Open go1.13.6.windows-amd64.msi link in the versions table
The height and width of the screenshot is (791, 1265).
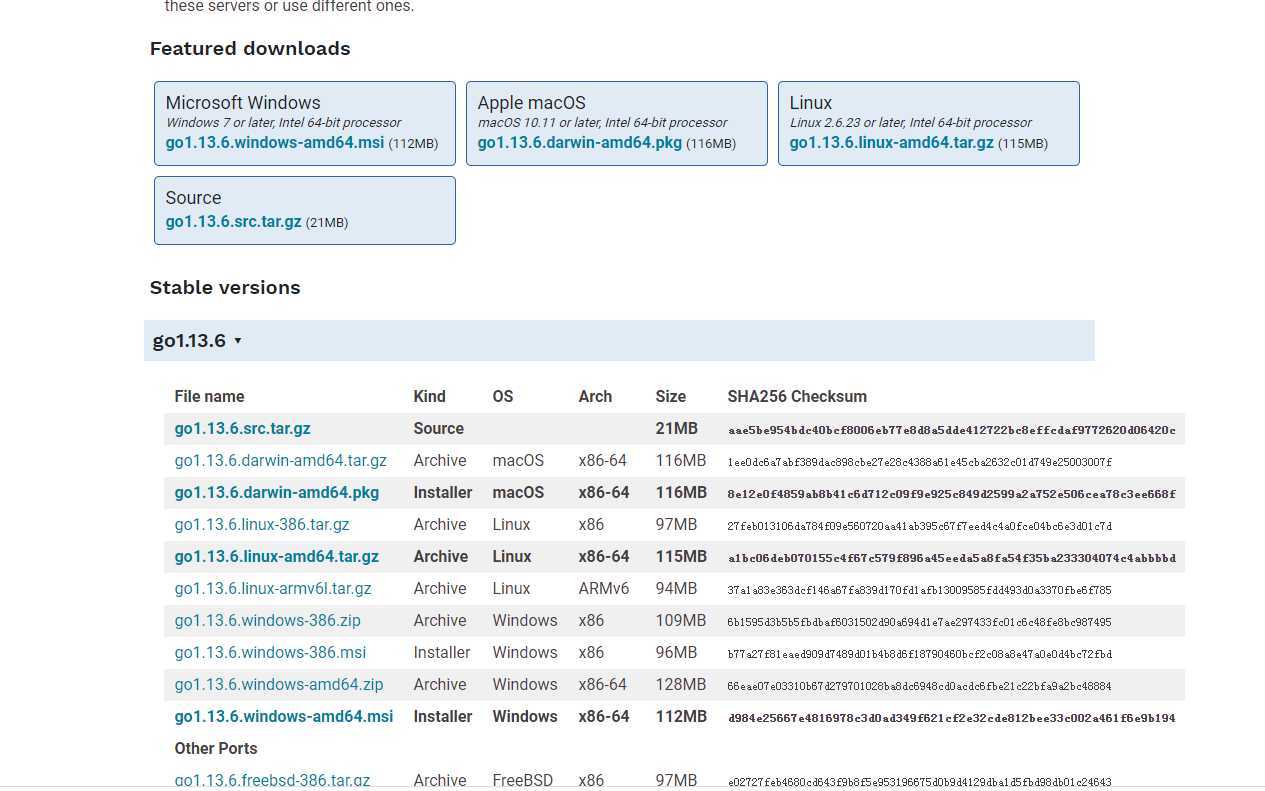point(284,717)
